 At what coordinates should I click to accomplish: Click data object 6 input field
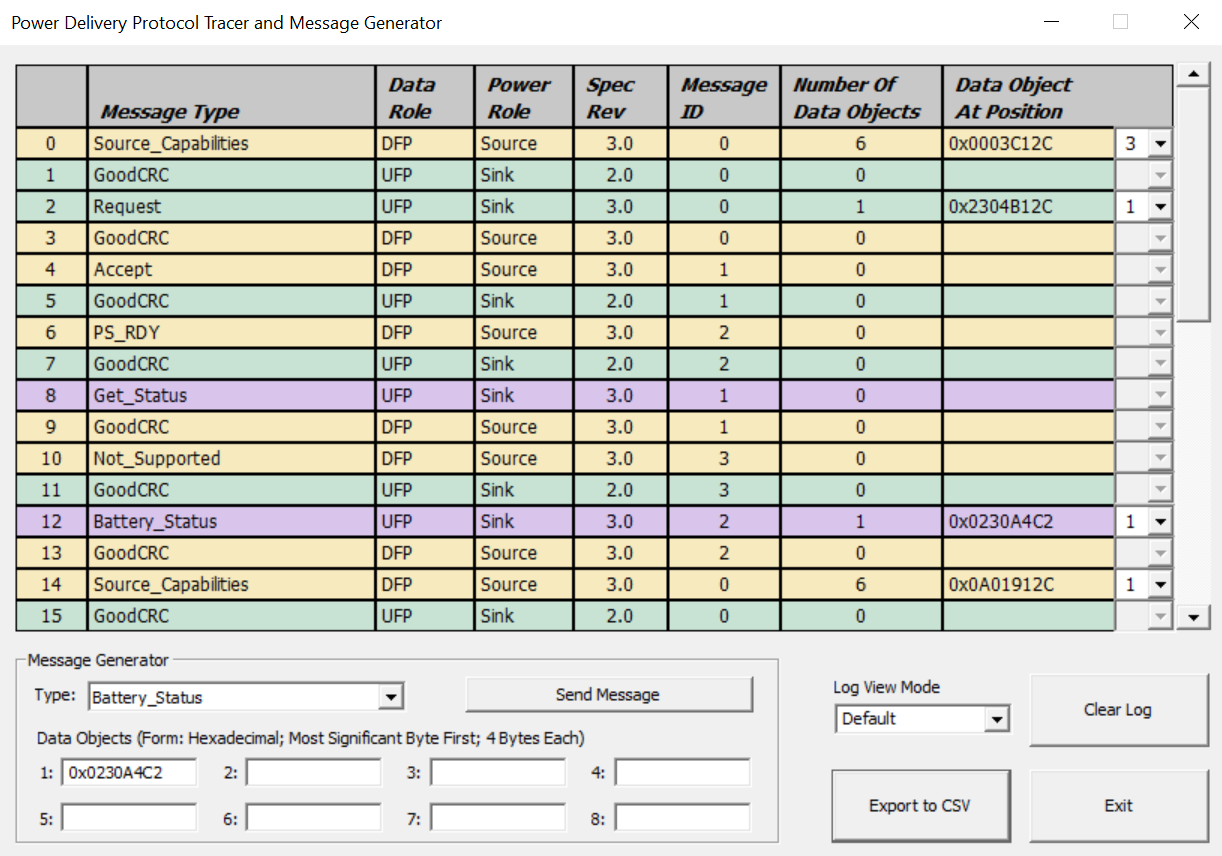tap(314, 818)
